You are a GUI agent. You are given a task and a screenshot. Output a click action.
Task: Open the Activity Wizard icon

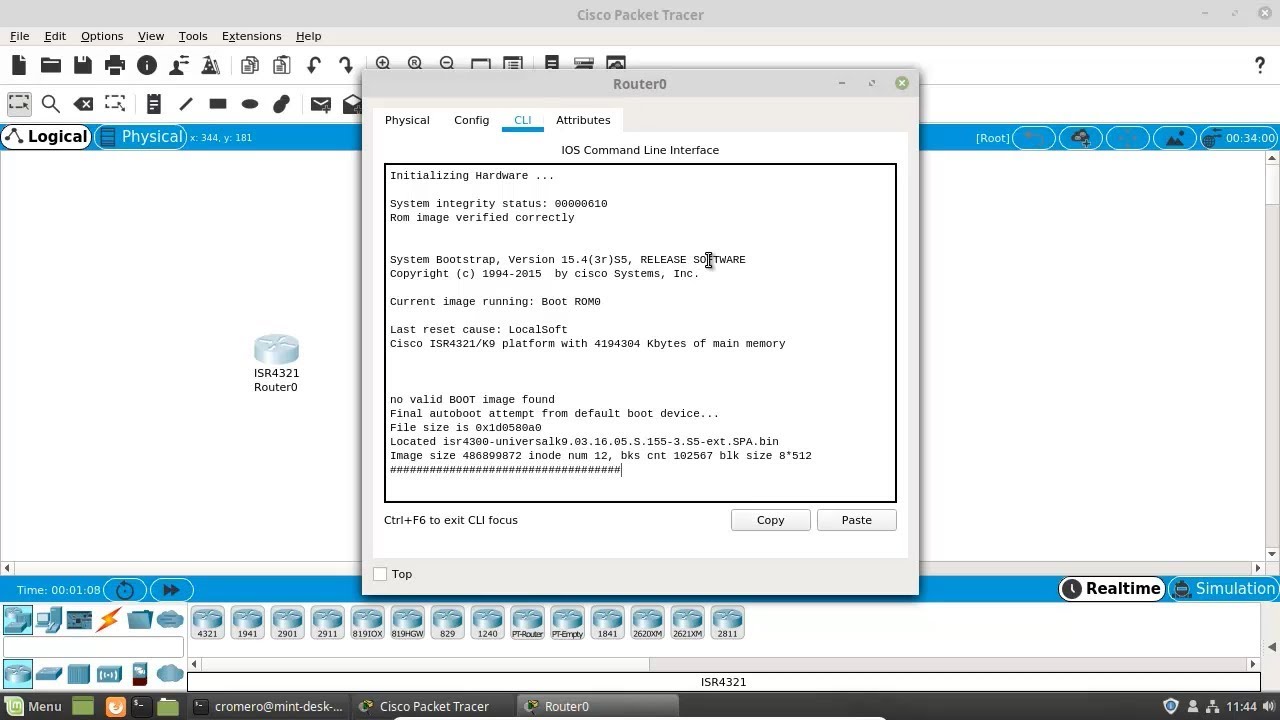(x=179, y=66)
